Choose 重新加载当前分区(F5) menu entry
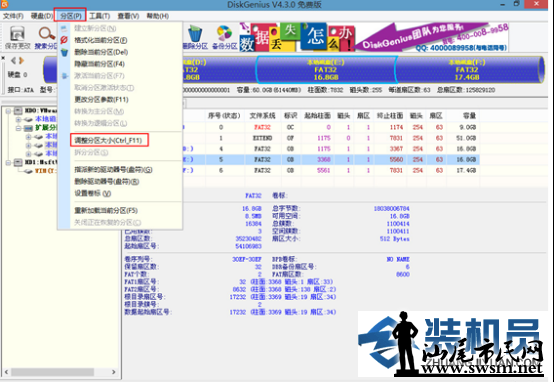Viewport: 554px width, 382px height. 106,211
